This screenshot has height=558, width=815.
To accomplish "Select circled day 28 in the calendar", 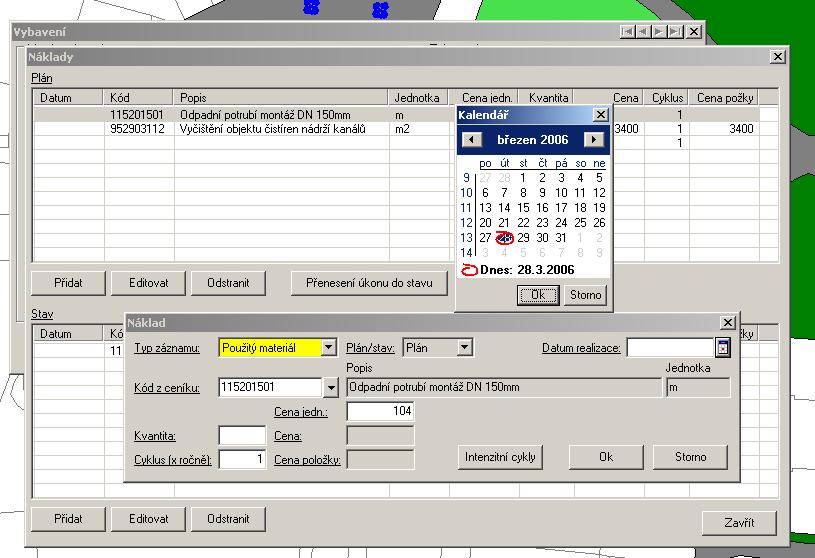I will pyautogui.click(x=504, y=238).
